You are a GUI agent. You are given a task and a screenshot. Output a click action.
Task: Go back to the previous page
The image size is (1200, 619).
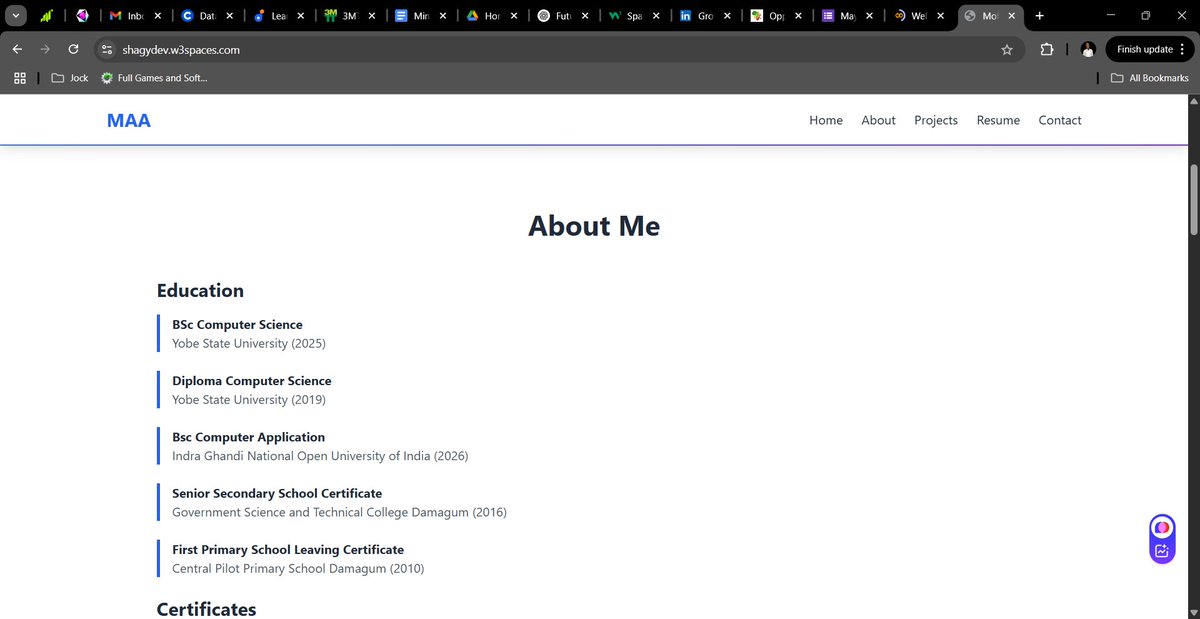17,49
